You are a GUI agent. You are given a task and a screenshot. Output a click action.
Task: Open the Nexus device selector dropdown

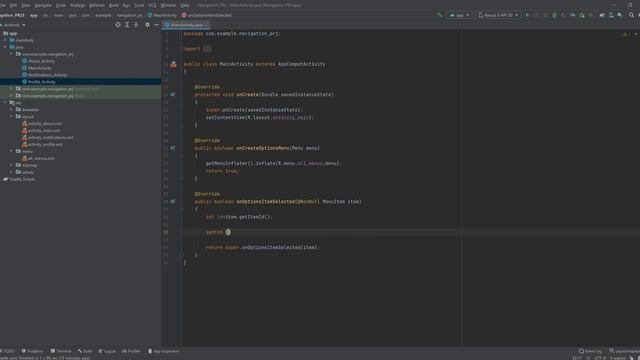click(498, 15)
